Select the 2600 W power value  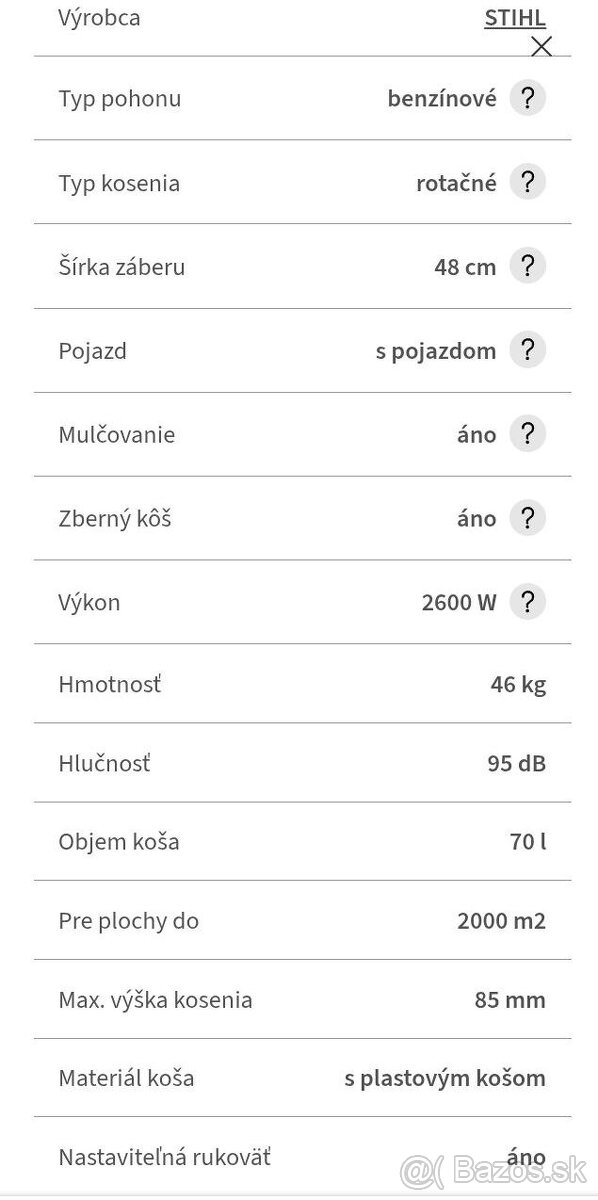coord(458,602)
